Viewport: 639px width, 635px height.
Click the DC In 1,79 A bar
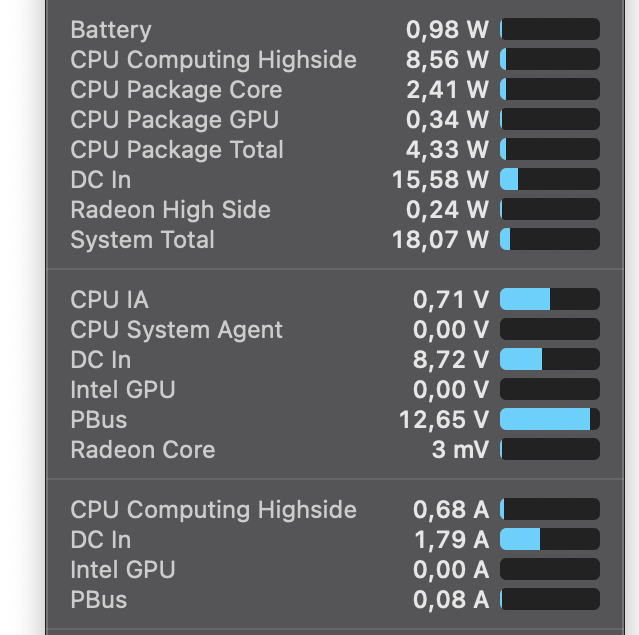(549, 540)
